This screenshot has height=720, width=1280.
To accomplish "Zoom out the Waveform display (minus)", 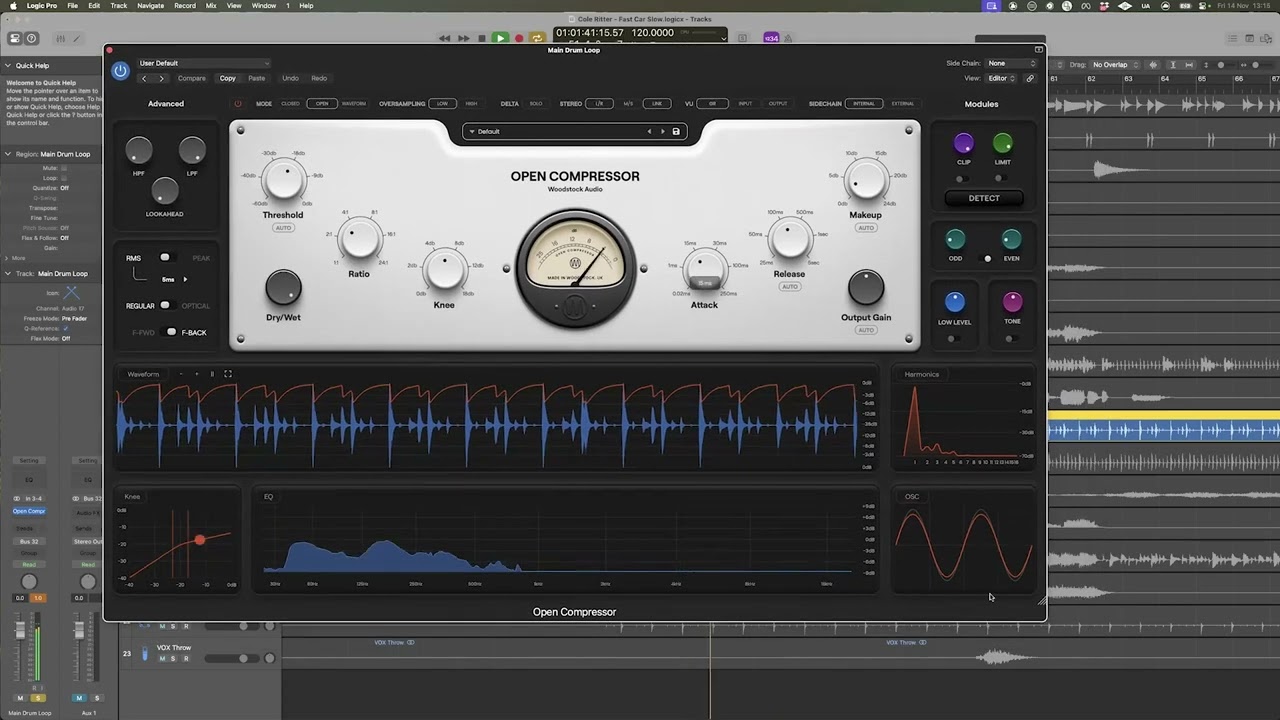I will (x=181, y=374).
